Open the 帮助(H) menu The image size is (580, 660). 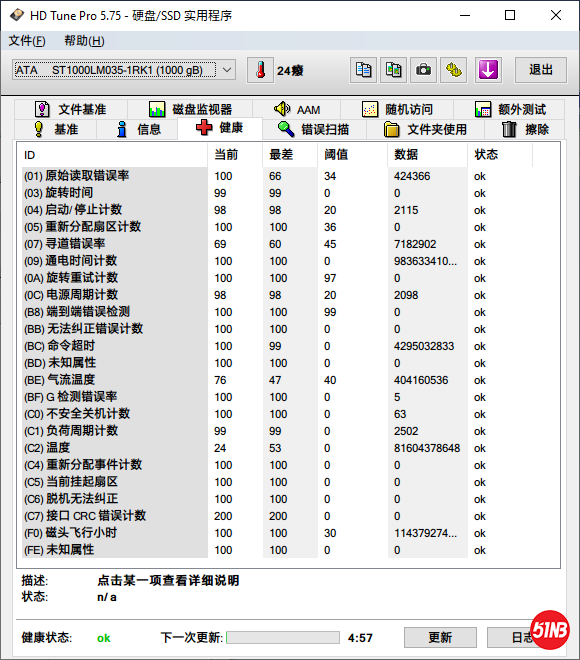point(84,41)
